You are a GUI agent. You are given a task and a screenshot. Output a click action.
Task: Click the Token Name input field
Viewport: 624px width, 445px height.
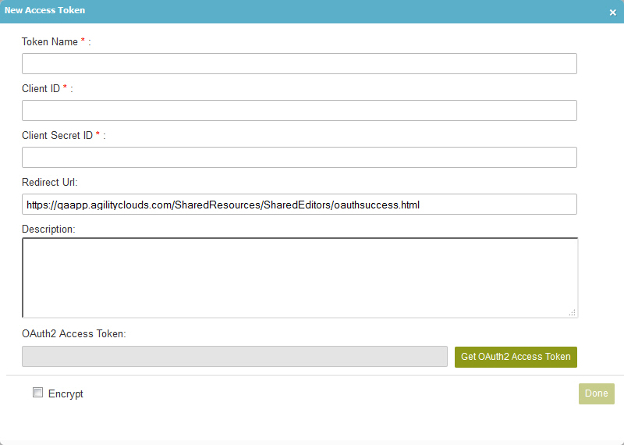299,63
